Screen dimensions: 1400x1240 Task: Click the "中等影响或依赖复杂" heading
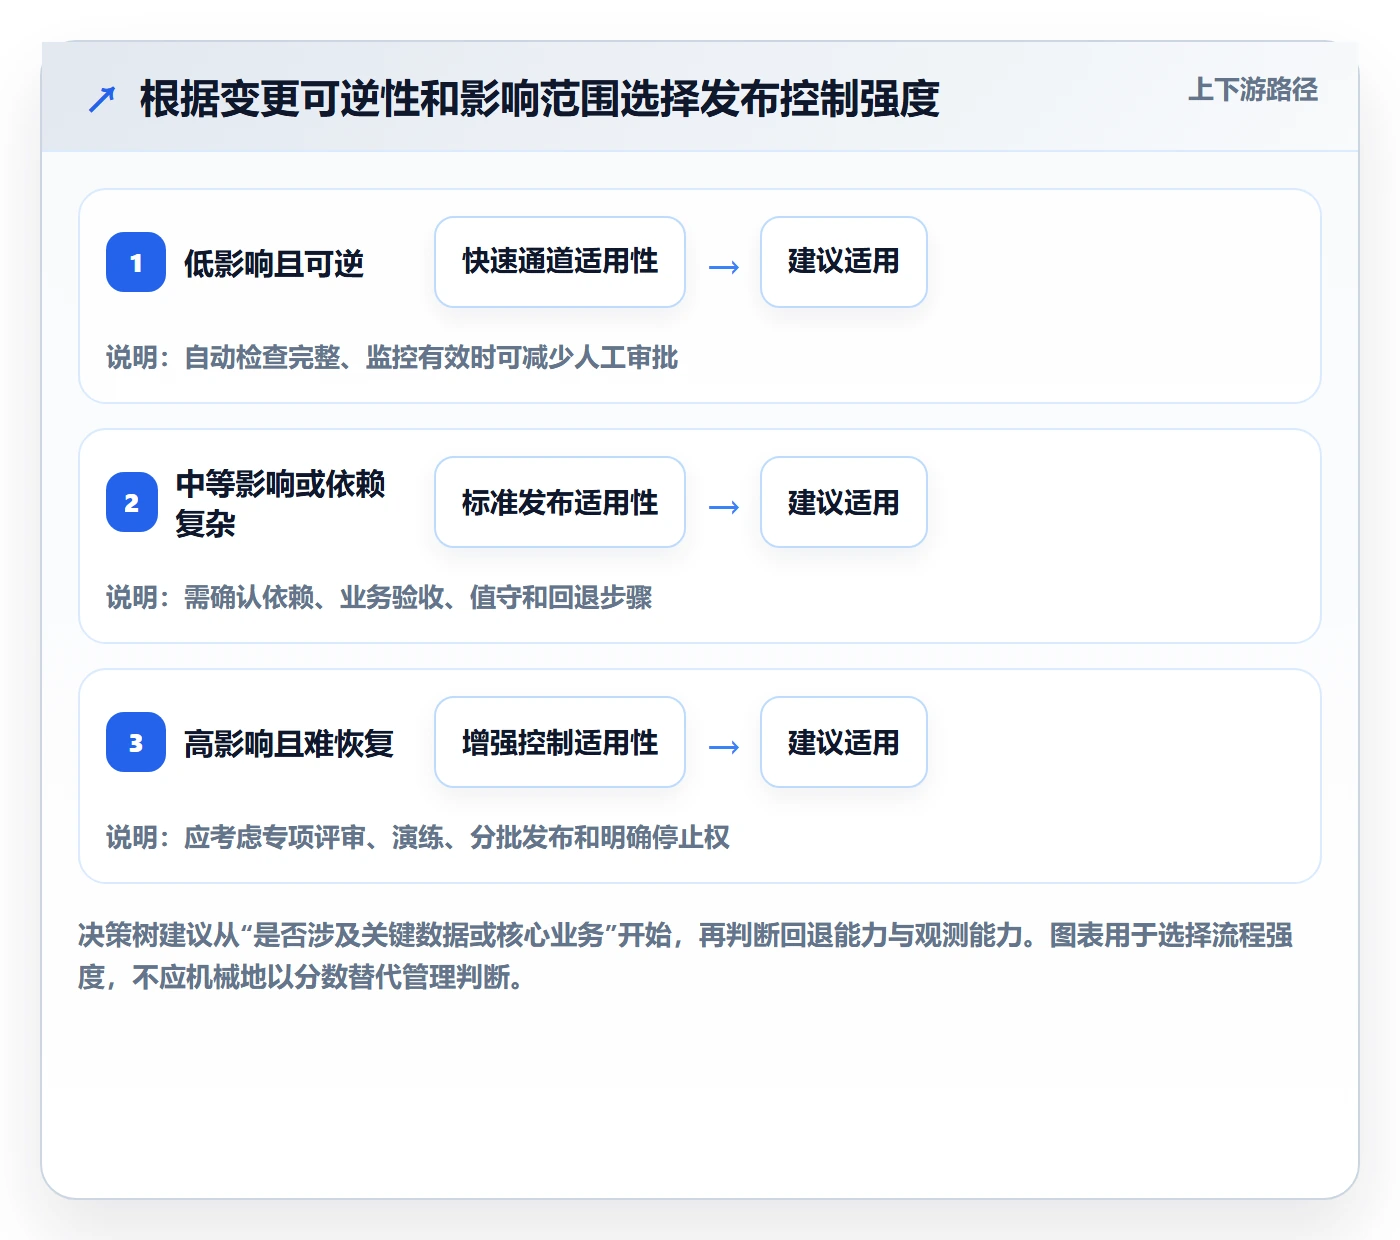[280, 503]
